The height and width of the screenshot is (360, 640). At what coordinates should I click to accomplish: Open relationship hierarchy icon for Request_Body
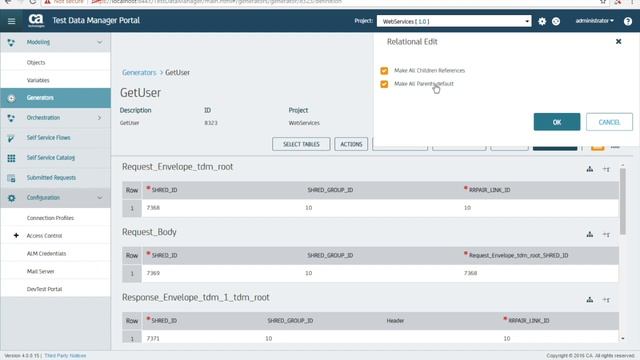coord(590,234)
